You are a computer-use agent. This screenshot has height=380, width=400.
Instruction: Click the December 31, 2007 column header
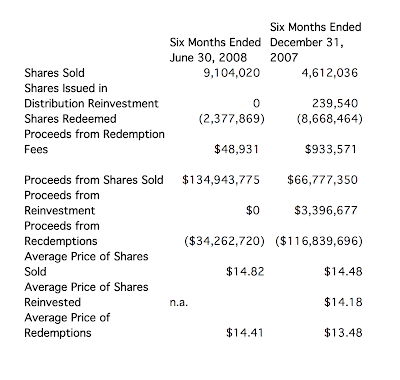pos(315,42)
